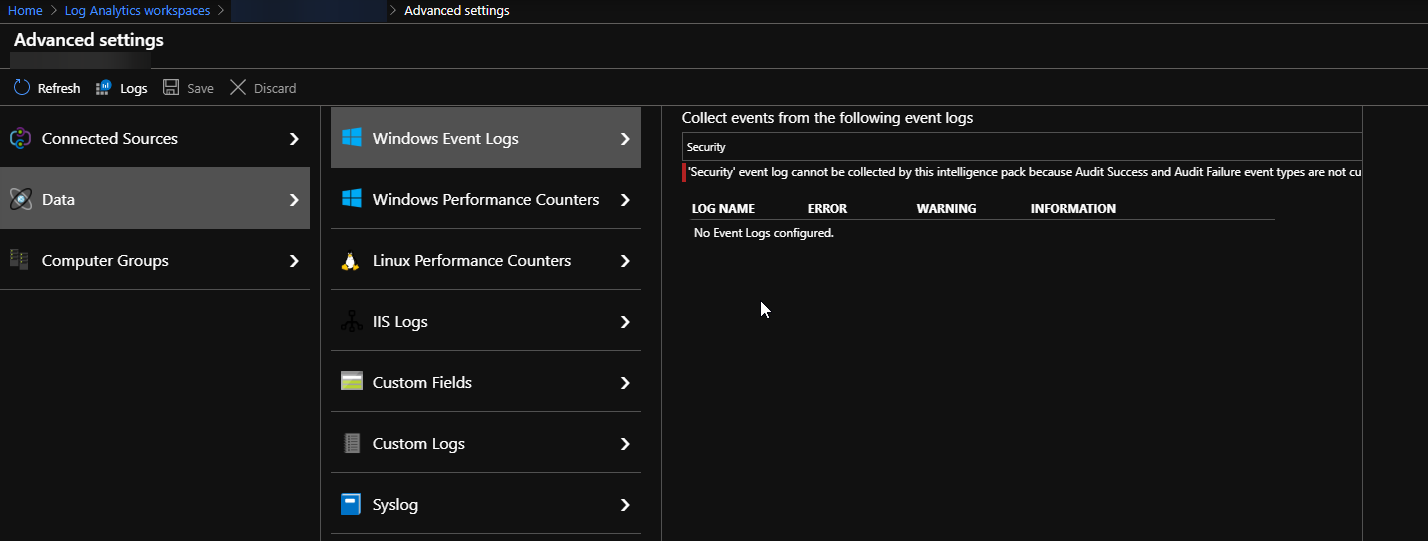
Task: Open Windows Performance Counters chevron arrow
Action: (625, 200)
